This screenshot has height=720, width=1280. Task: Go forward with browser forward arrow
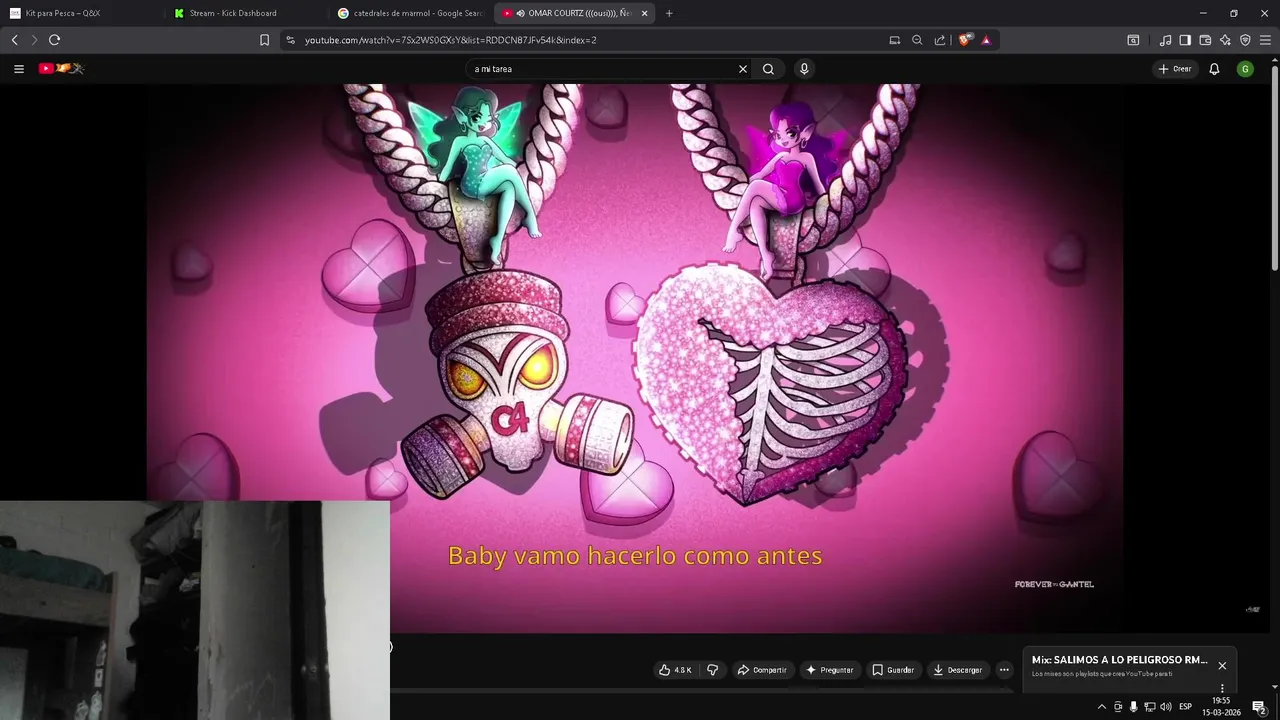click(34, 40)
